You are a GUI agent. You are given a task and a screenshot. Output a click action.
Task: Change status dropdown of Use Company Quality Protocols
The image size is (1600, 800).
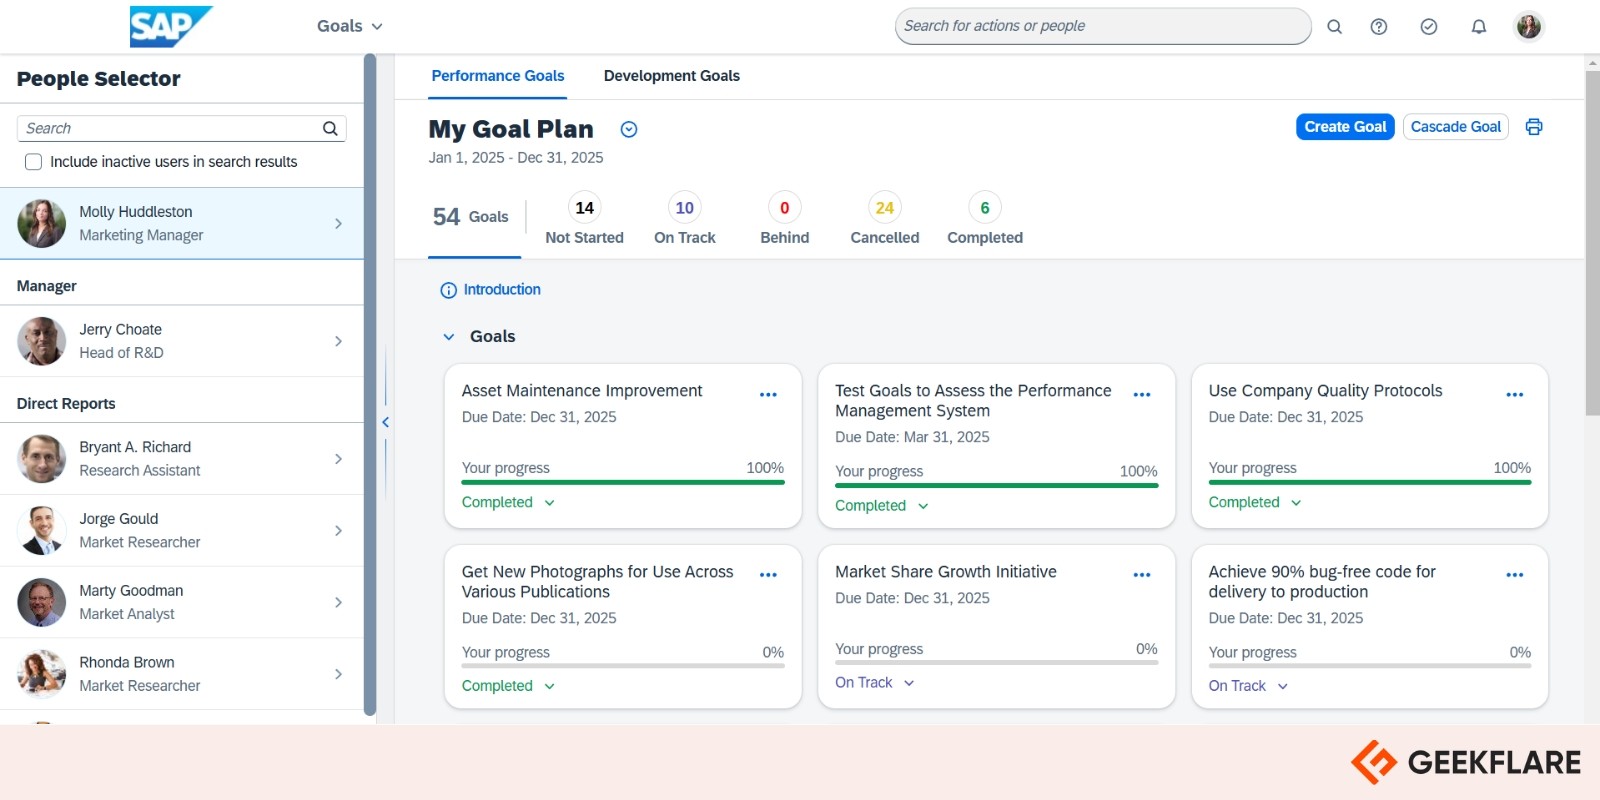(1255, 502)
